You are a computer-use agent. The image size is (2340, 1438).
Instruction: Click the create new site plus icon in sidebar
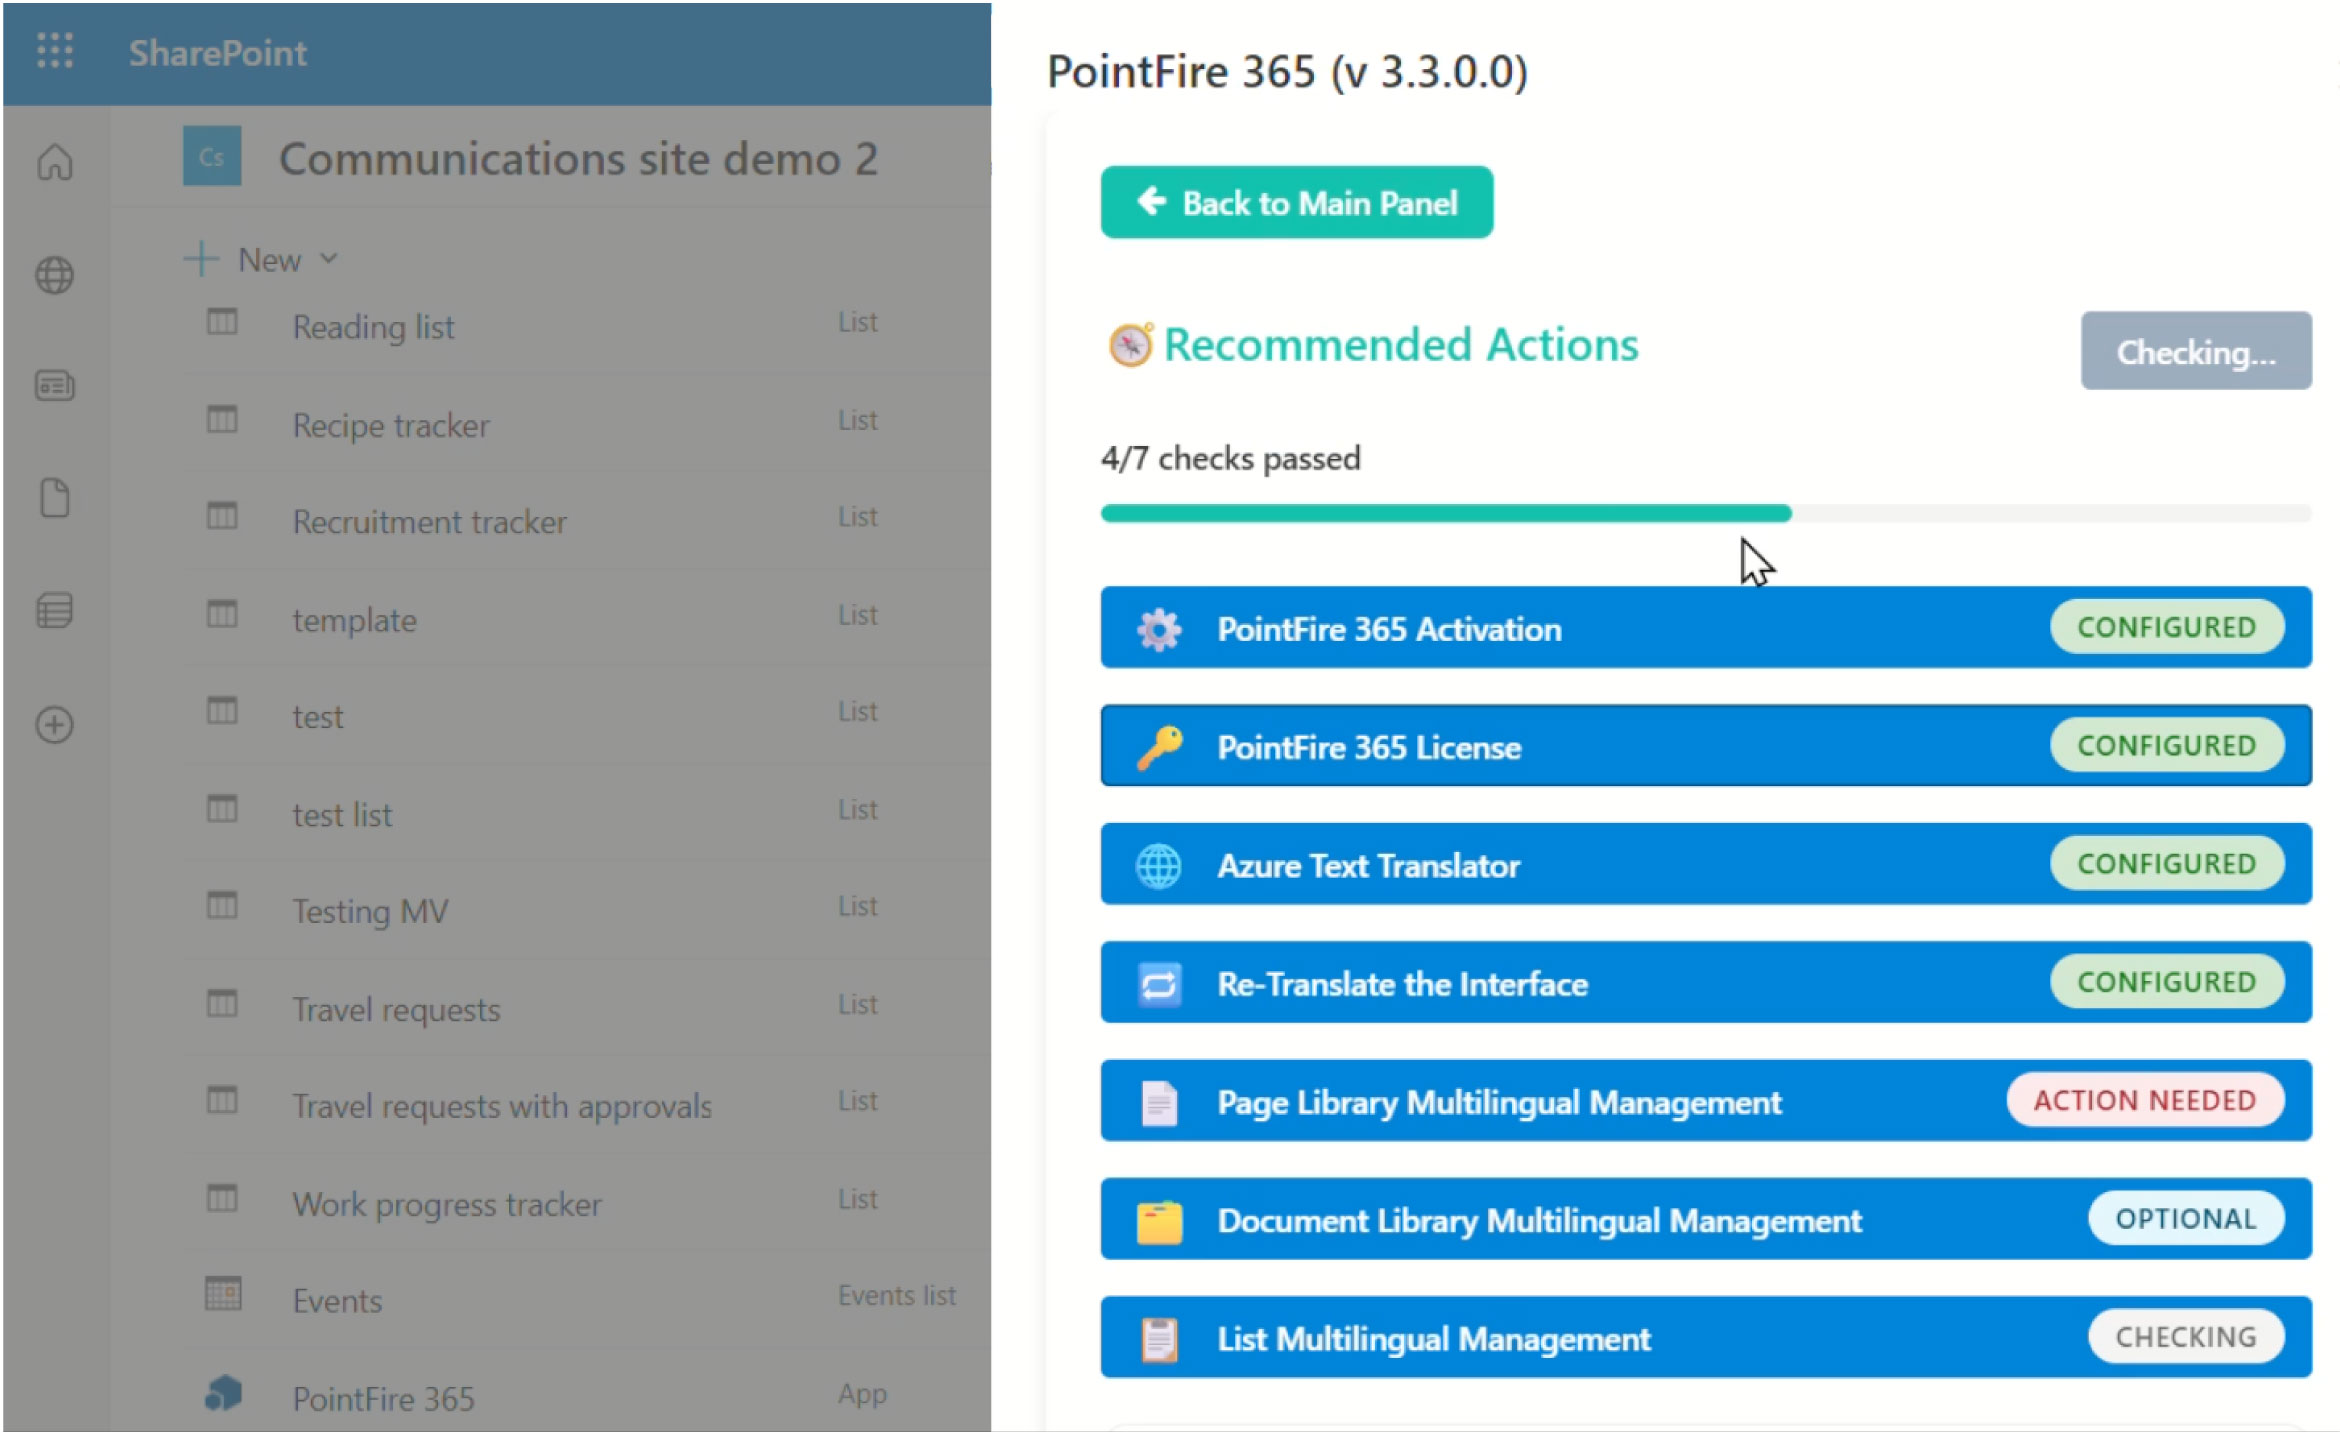coord(54,725)
